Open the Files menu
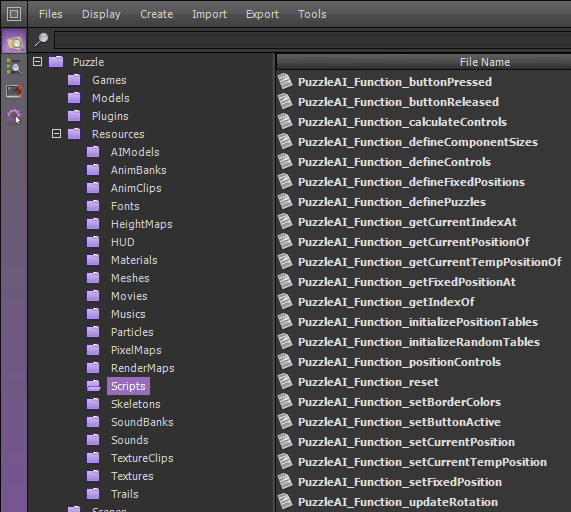Screen dimensions: 571x512 click(x=51, y=14)
